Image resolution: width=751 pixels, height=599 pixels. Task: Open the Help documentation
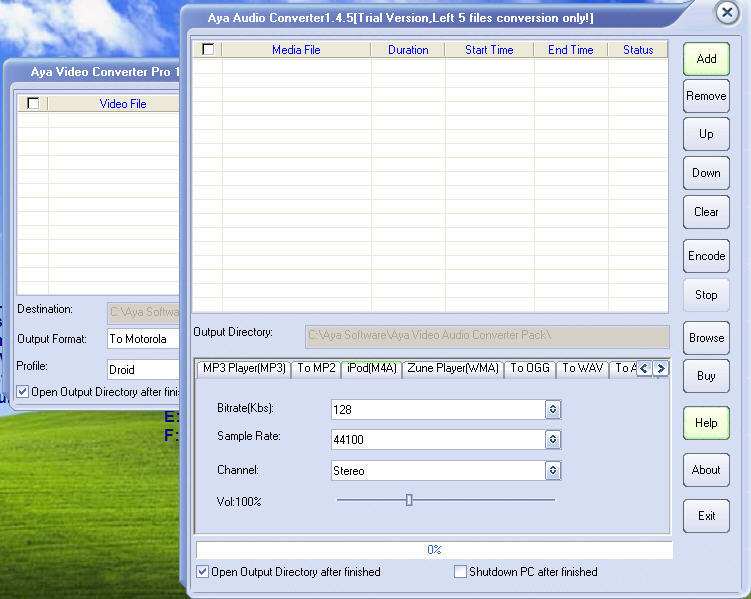pyautogui.click(x=706, y=423)
